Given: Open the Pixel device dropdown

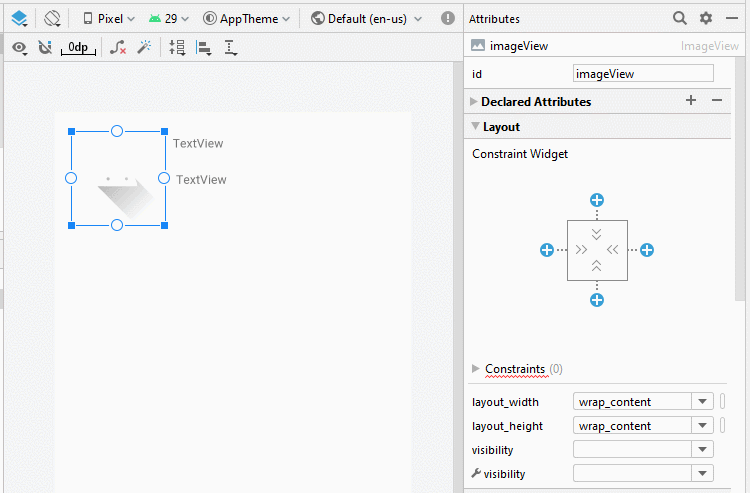Looking at the screenshot, I should (x=109, y=19).
